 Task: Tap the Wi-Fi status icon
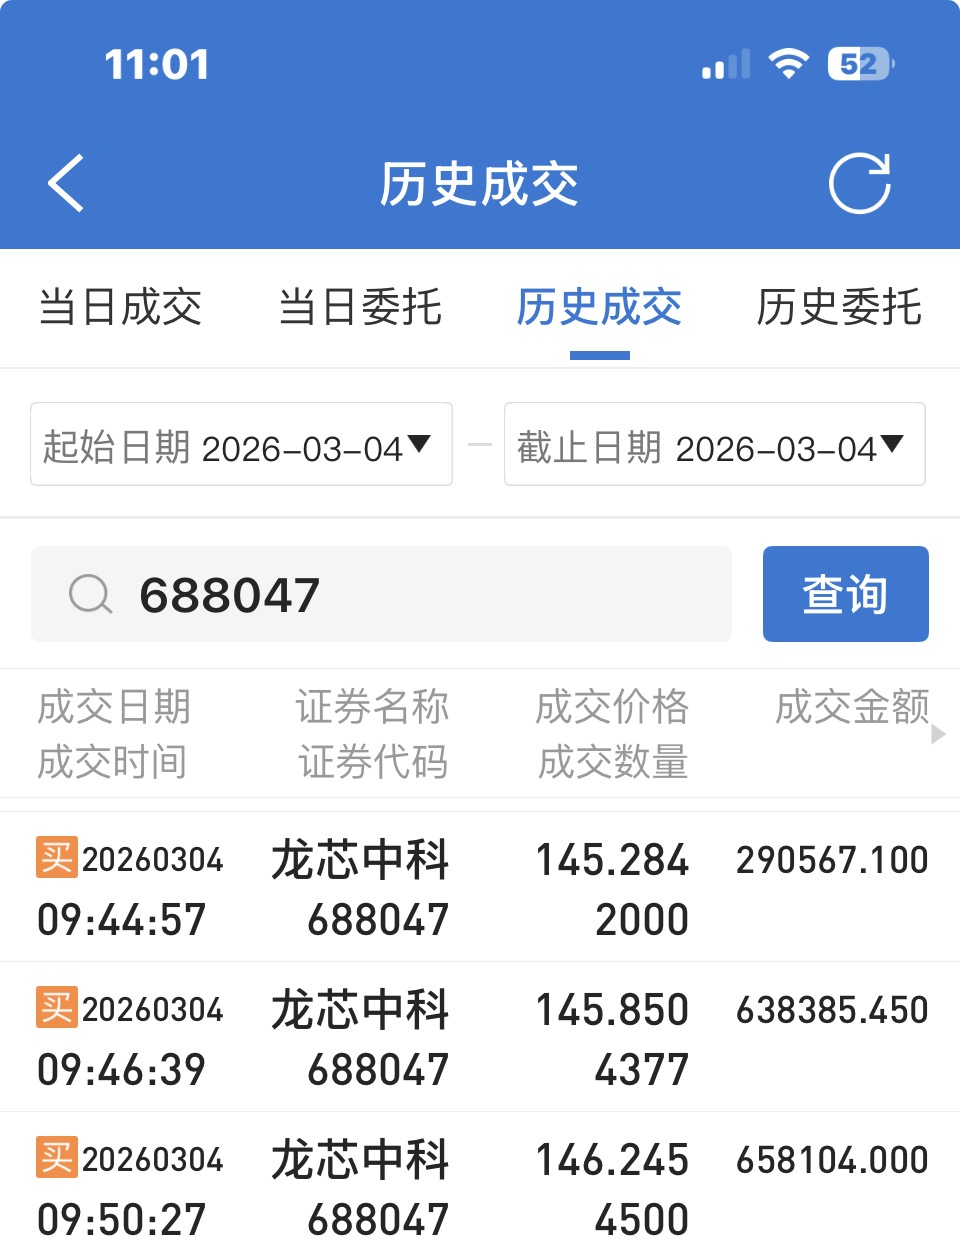point(789,65)
